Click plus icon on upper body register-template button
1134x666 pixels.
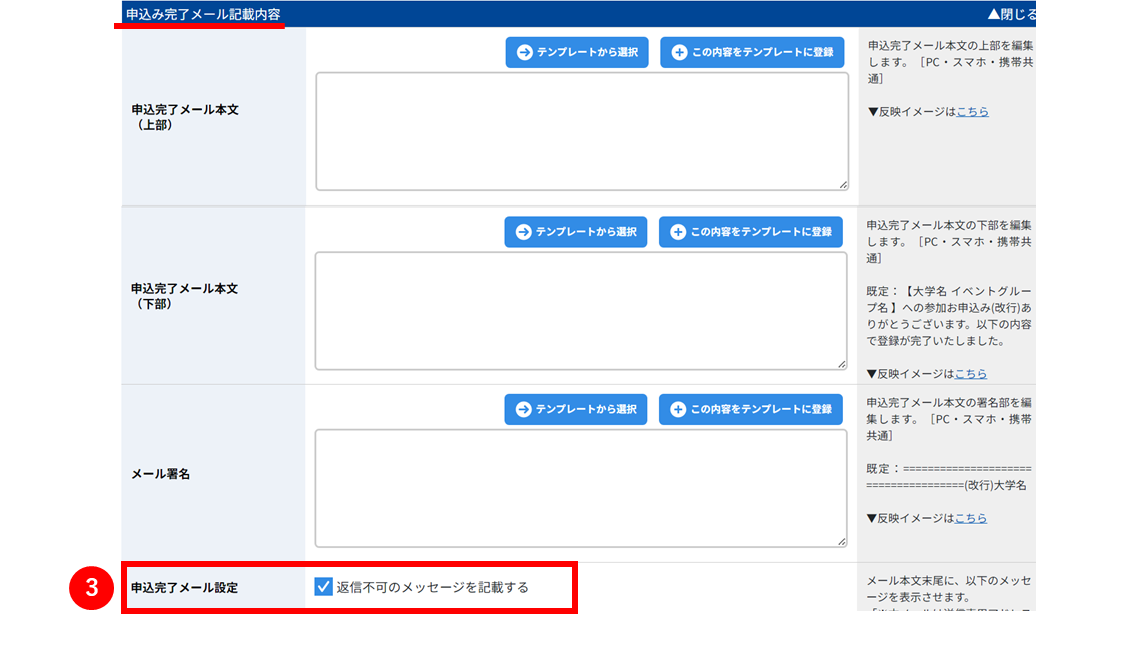point(679,52)
